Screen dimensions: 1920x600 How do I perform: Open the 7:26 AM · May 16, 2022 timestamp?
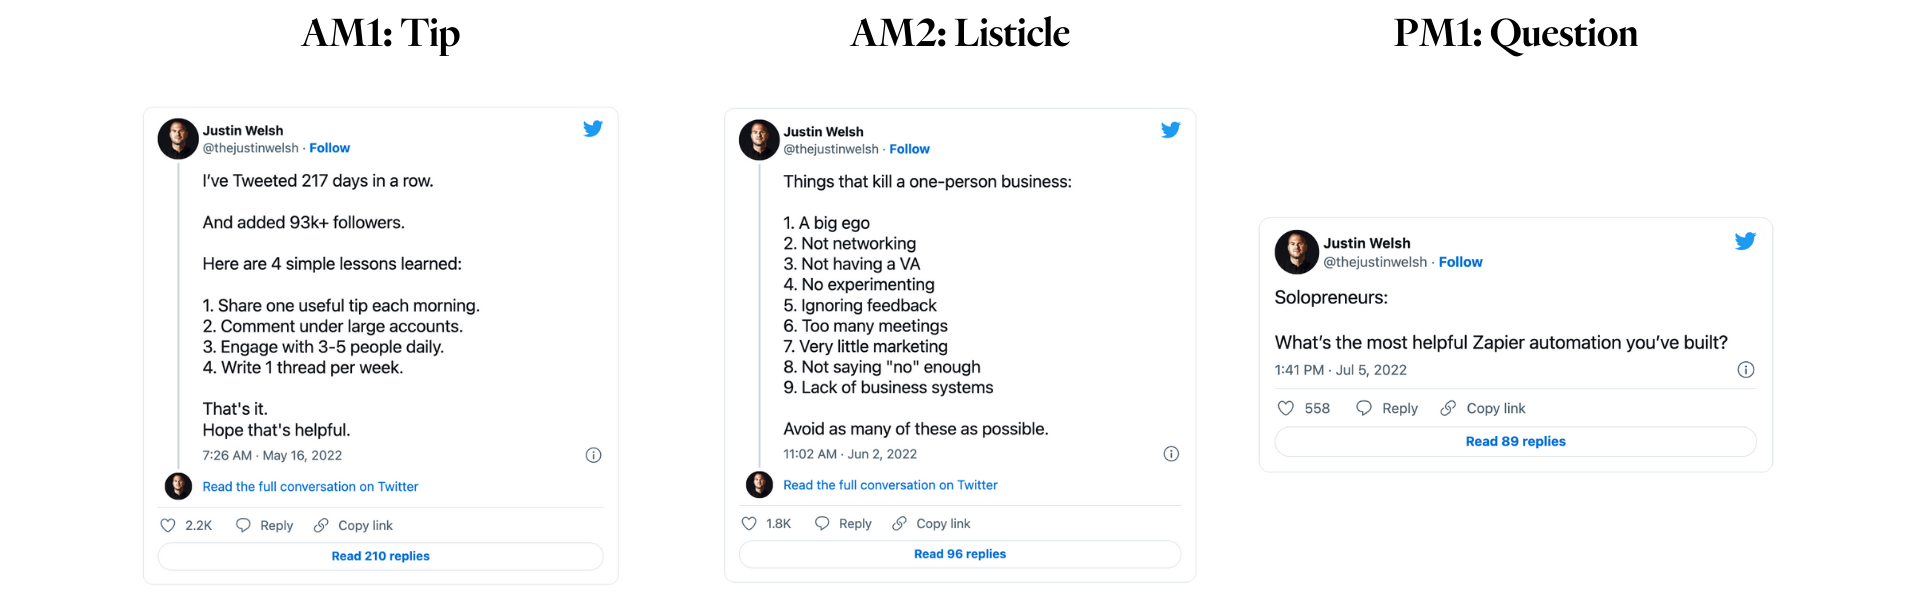pyautogui.click(x=272, y=455)
